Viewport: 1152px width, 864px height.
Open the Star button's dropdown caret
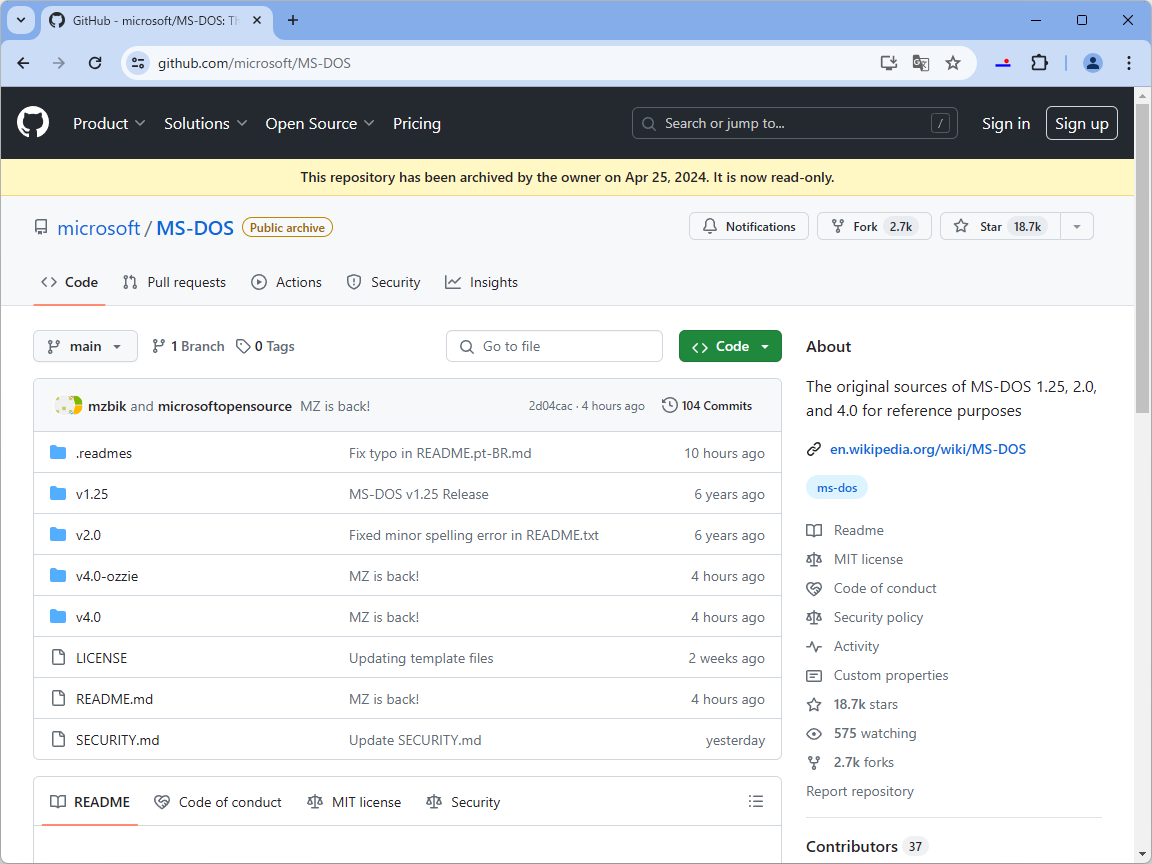[x=1076, y=226]
